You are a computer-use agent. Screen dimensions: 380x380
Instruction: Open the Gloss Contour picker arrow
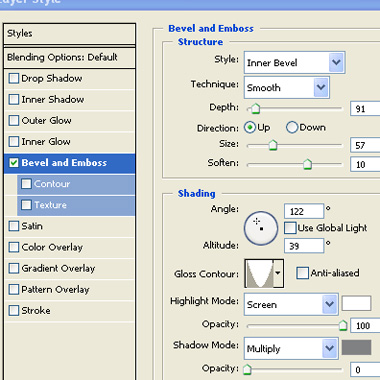(278, 273)
